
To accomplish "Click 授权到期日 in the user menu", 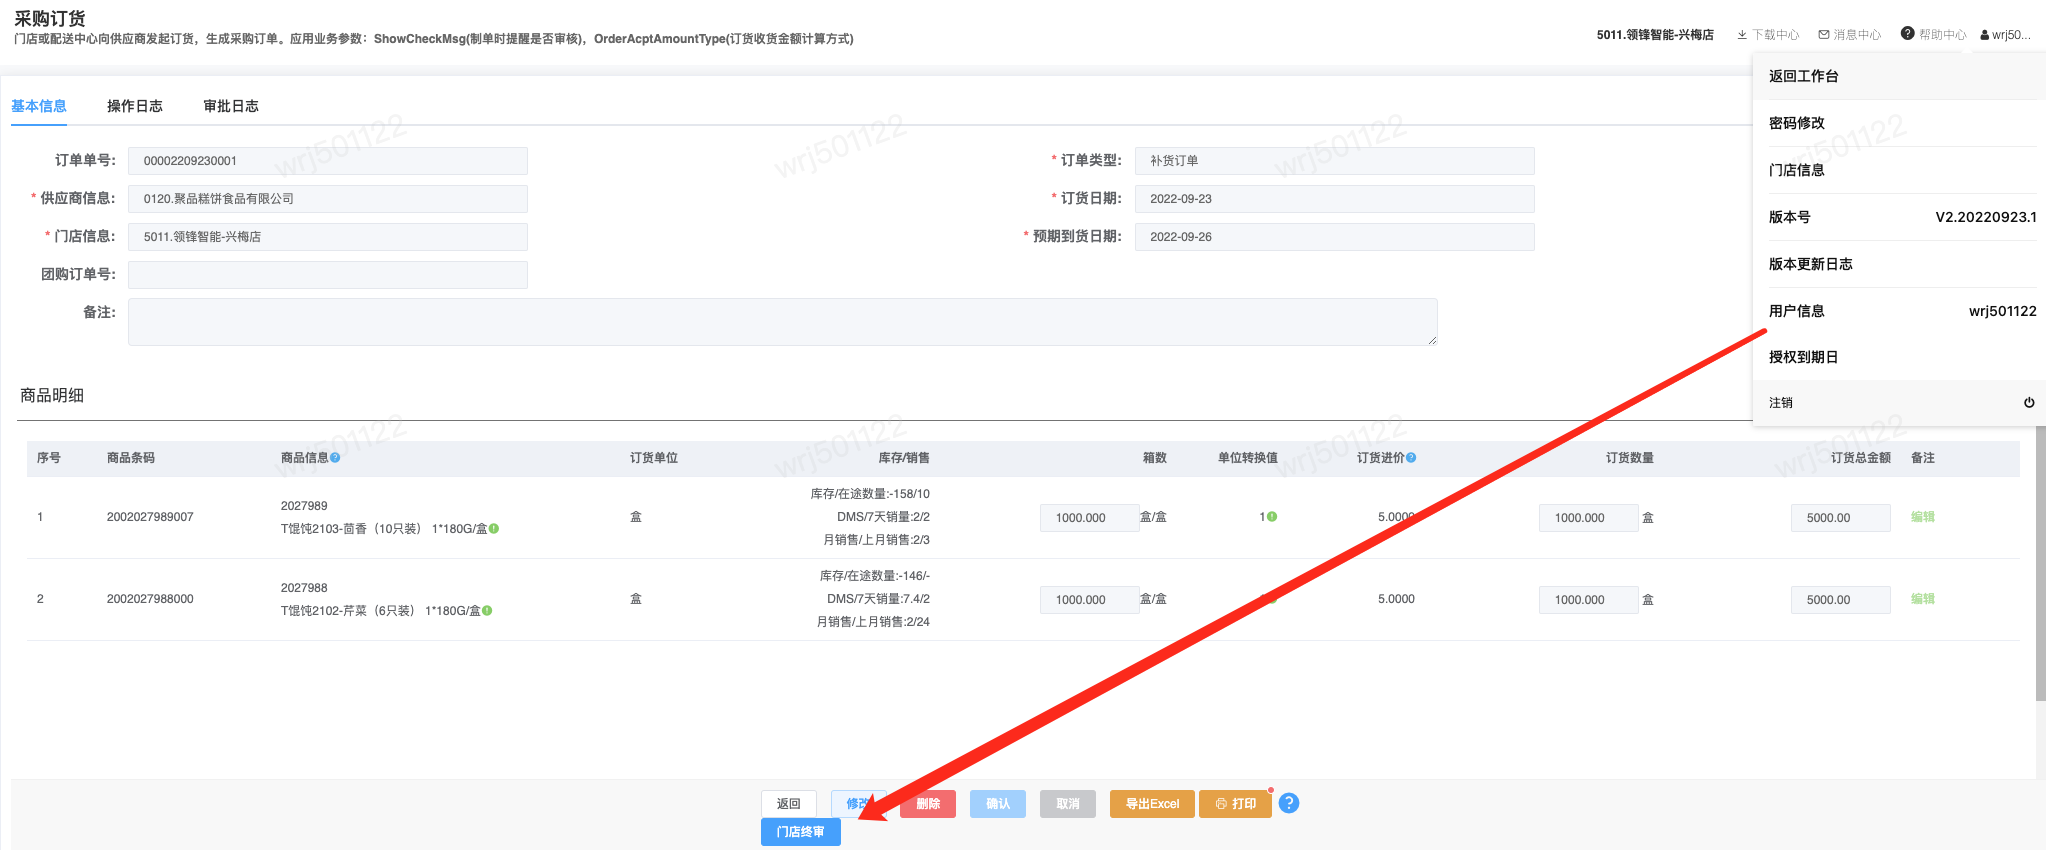I will [x=1899, y=357].
